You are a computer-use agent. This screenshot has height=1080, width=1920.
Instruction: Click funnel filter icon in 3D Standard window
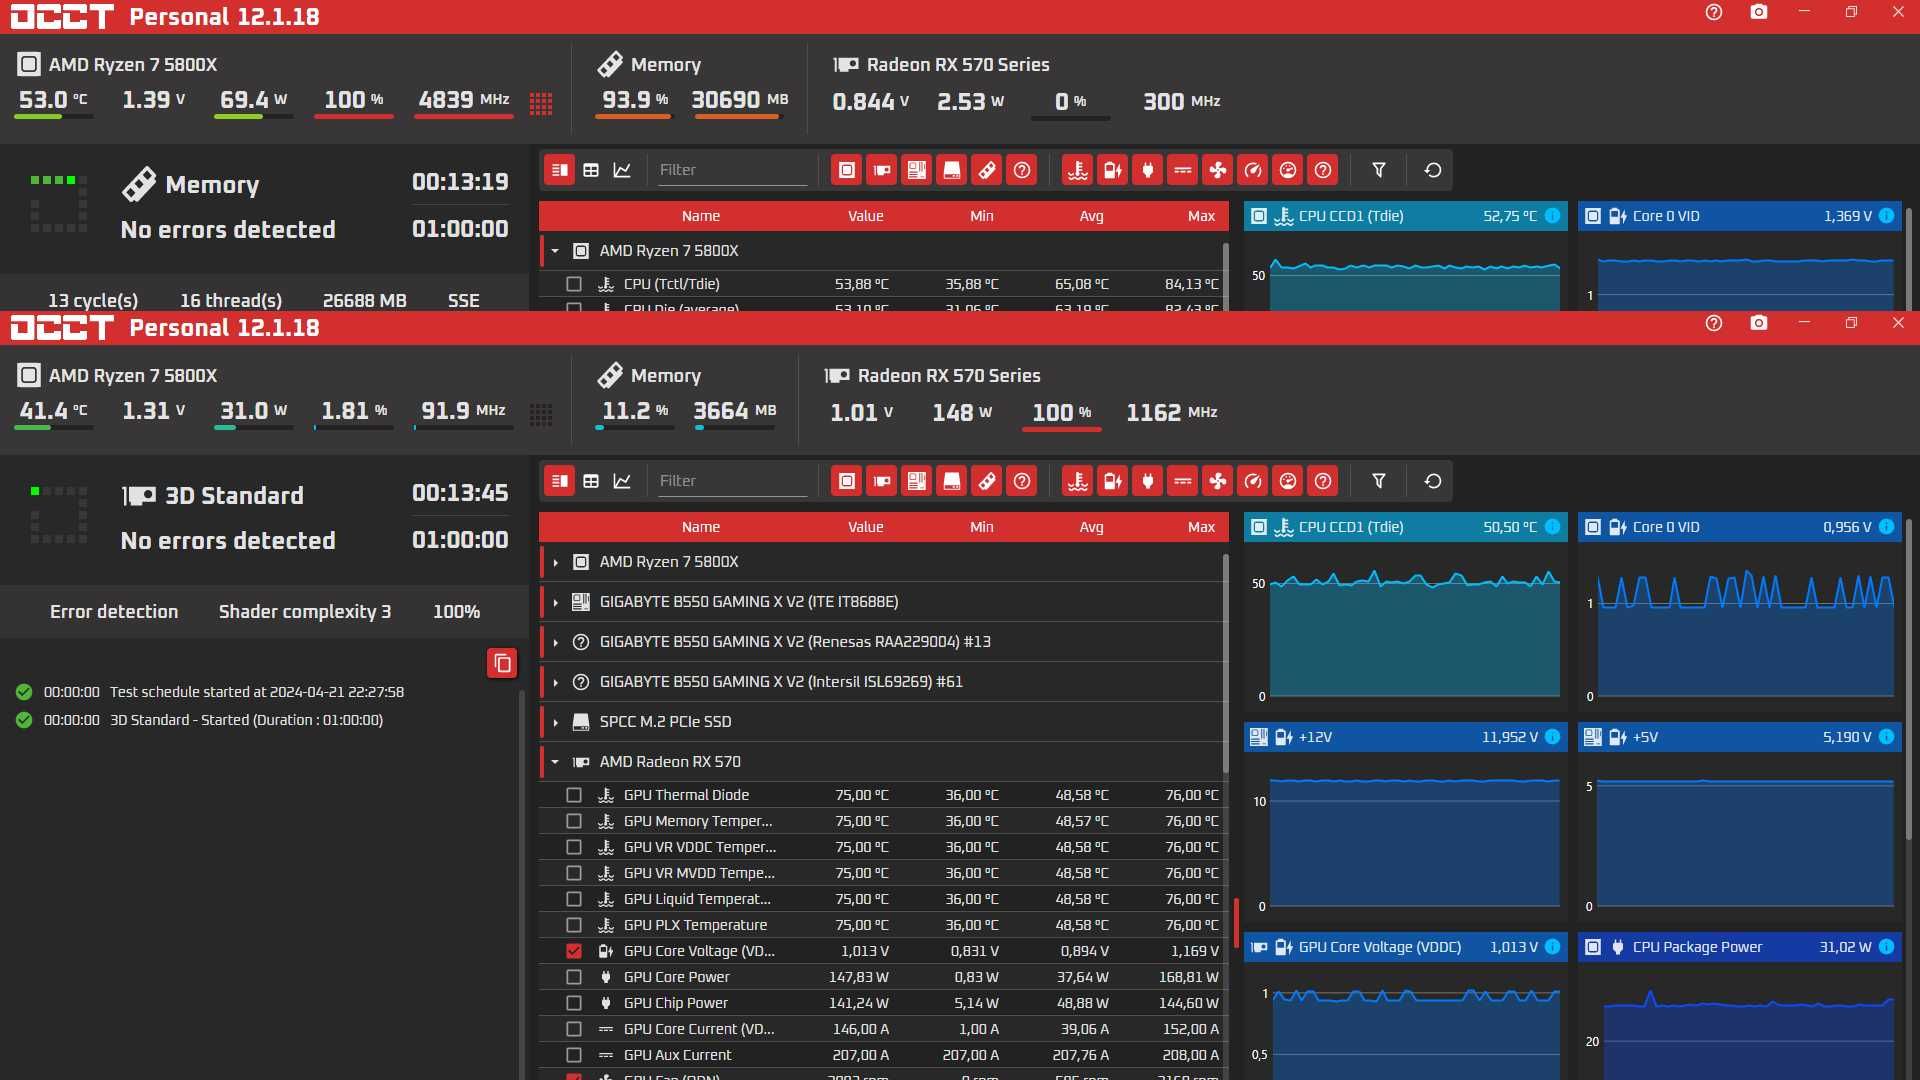1379,481
